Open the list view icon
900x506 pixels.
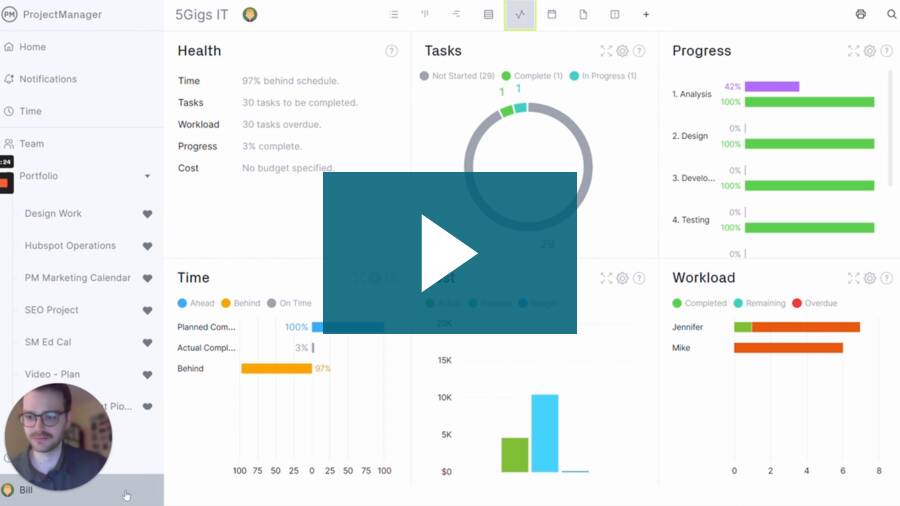[394, 14]
